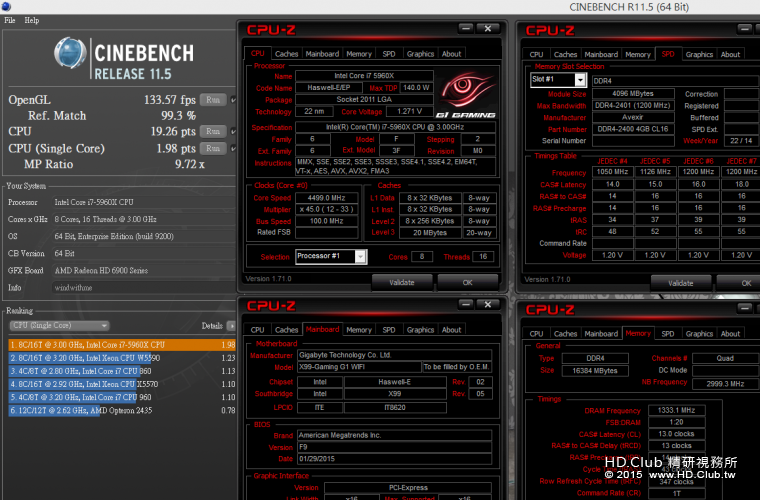Select ranking row 3 Intel Core i7 860

coord(122,371)
